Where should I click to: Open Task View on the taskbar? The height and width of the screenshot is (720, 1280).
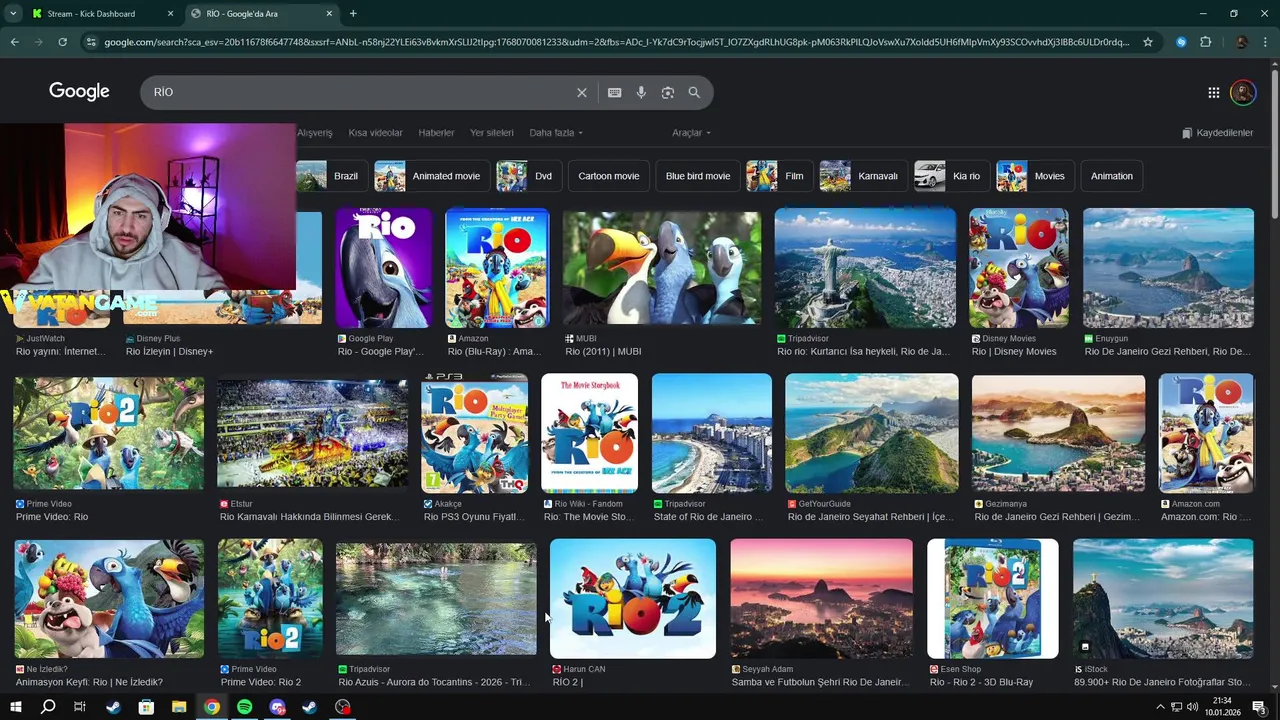coord(80,707)
